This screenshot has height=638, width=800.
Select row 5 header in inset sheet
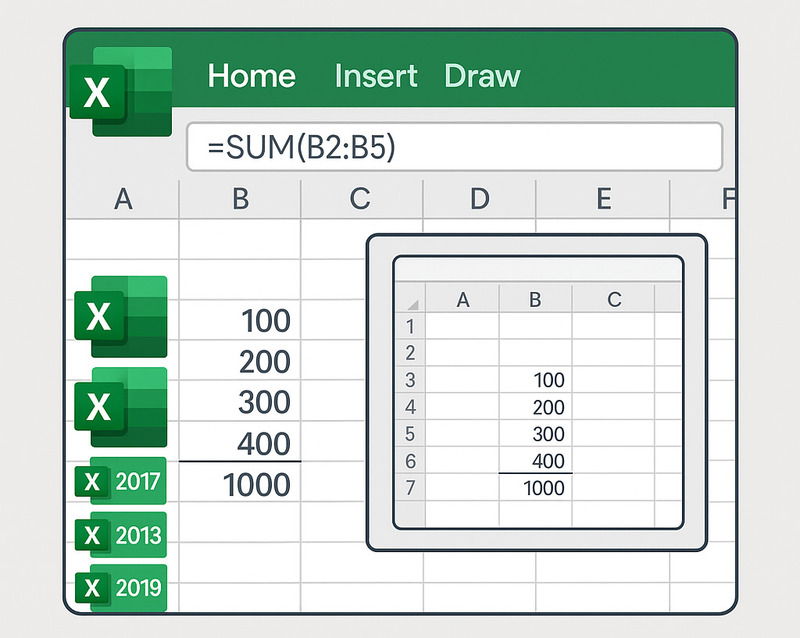pos(410,434)
